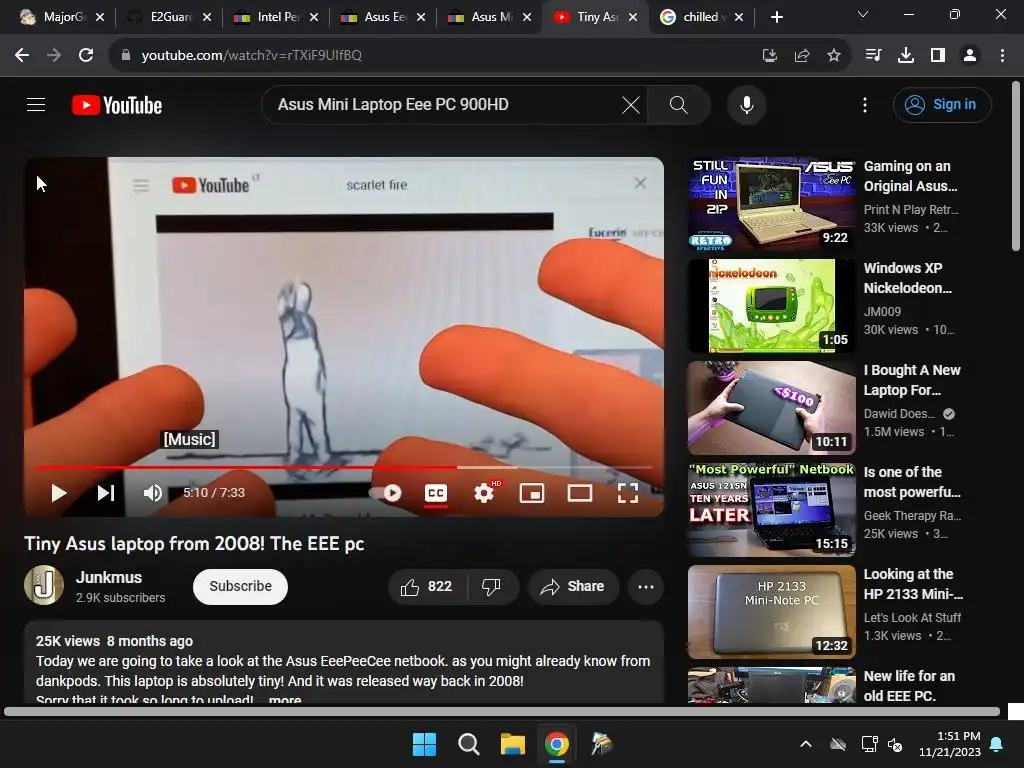Switch to the Asus Eee browser tab

[x=383, y=17]
